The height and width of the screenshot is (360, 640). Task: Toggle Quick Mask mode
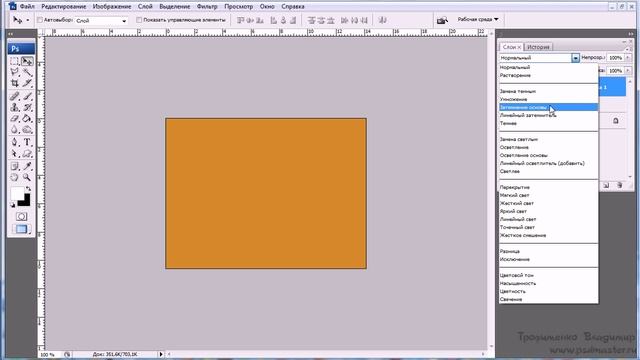[x=21, y=216]
